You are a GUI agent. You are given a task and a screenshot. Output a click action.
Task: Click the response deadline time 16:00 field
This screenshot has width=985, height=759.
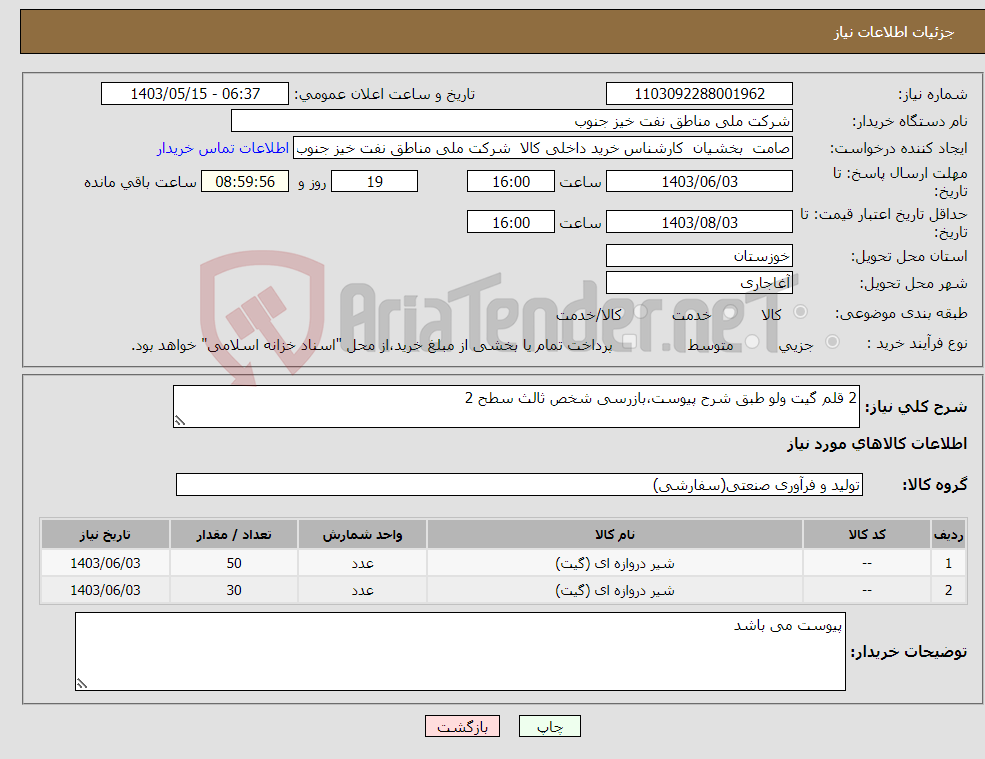[511, 182]
